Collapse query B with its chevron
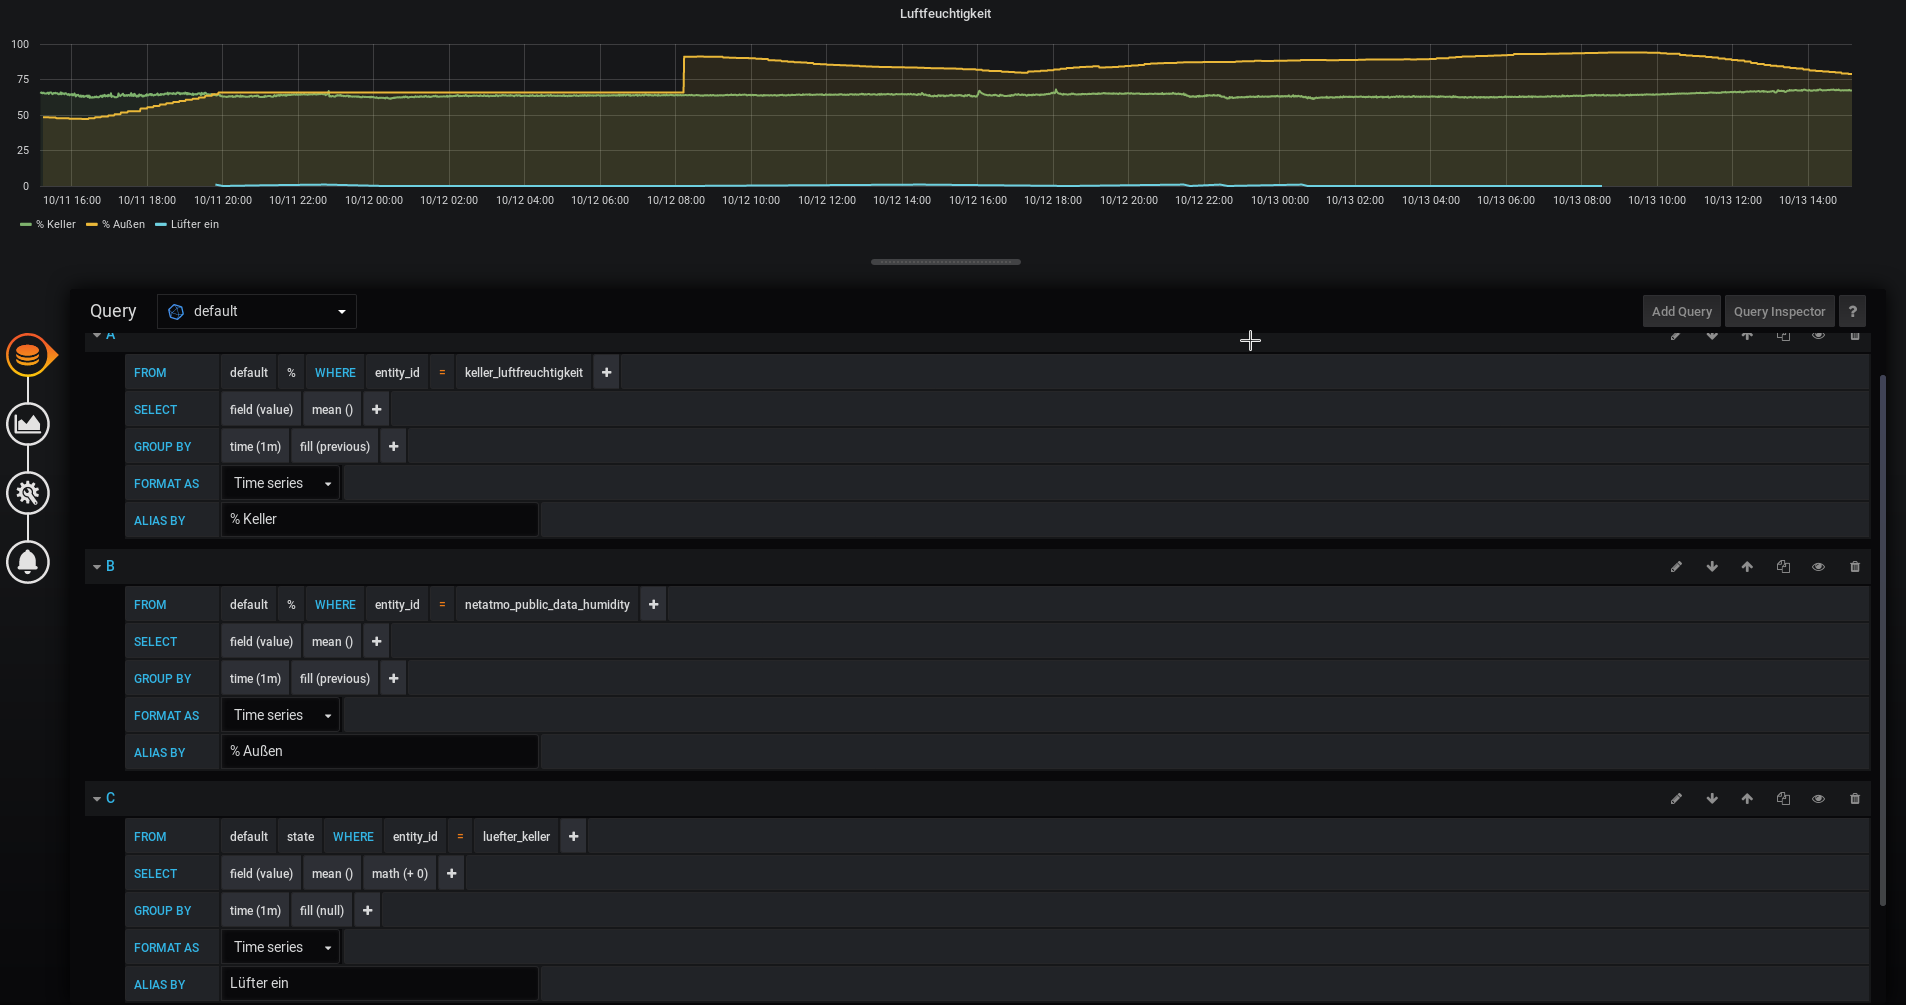 coord(96,566)
